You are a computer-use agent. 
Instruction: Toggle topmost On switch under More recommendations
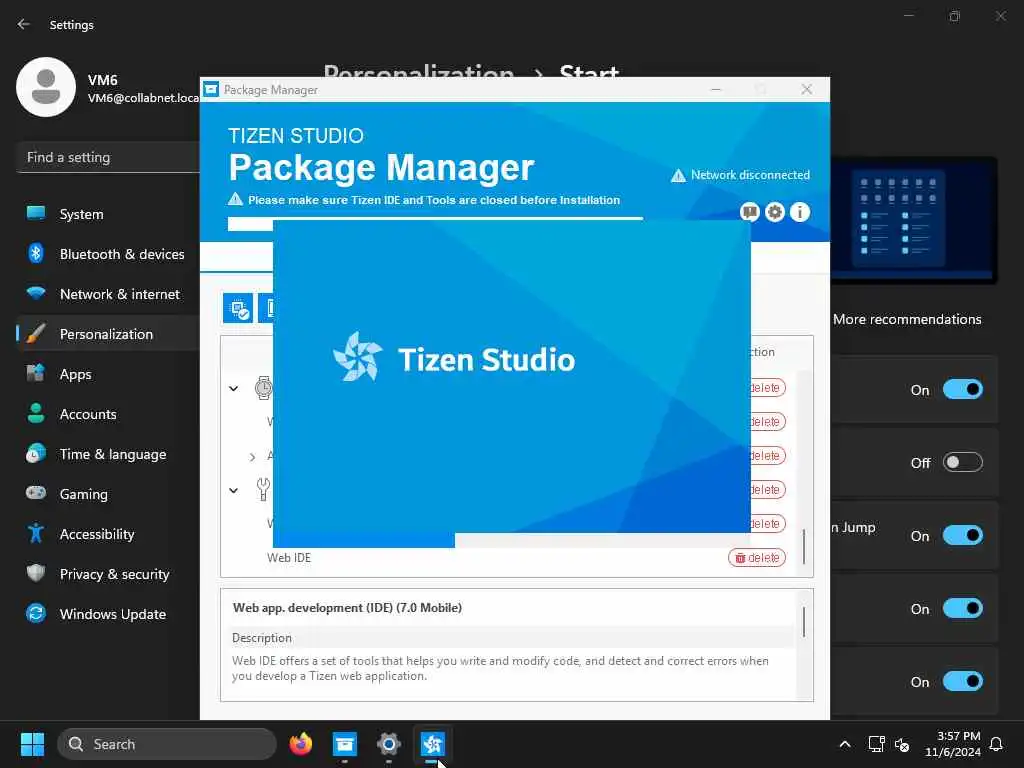pyautogui.click(x=963, y=389)
